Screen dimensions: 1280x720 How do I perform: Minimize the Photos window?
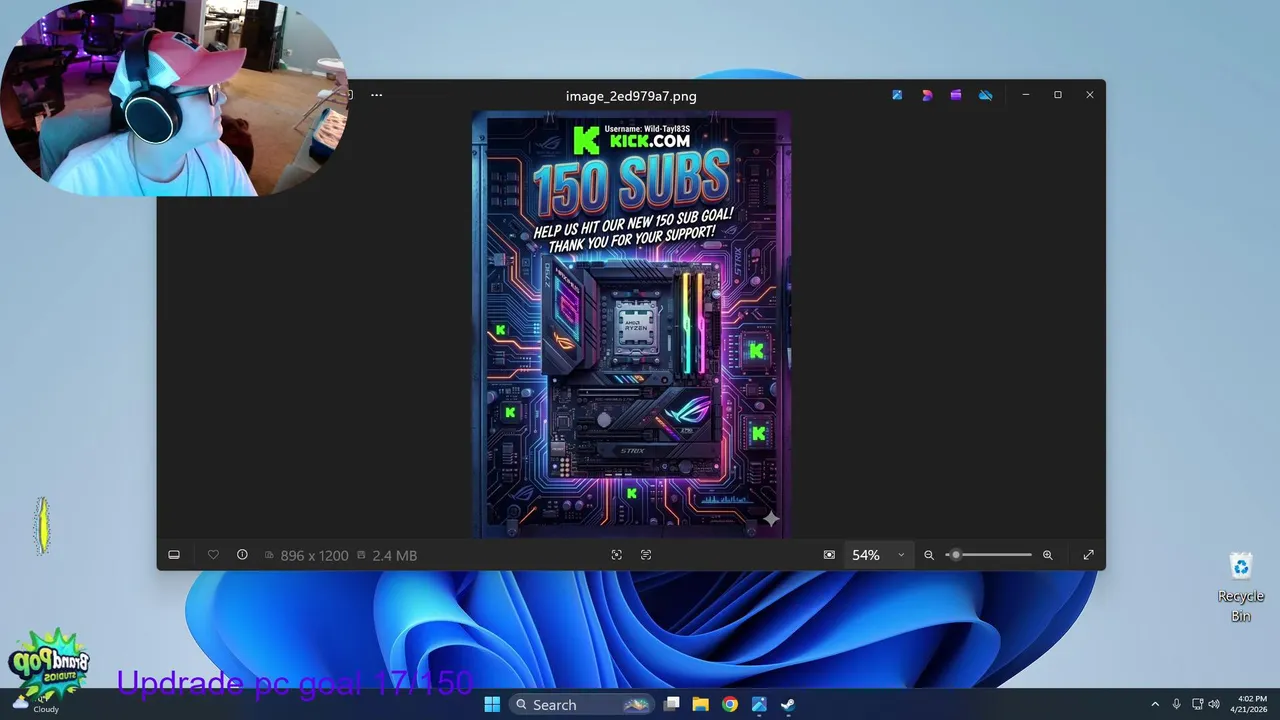tap(1025, 95)
